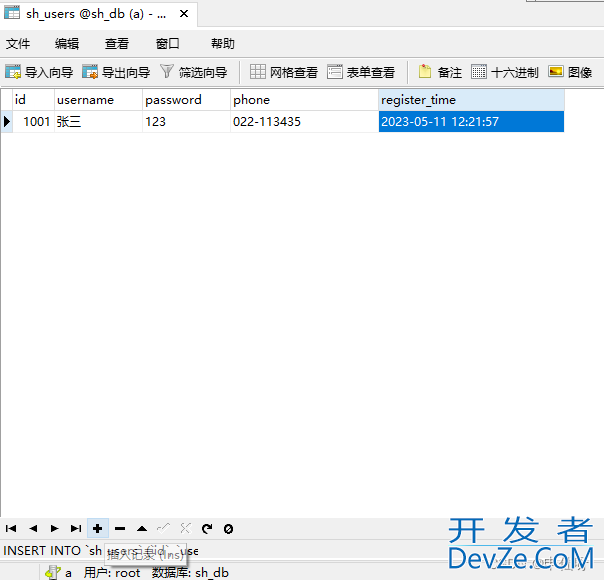The height and width of the screenshot is (580, 604).
Task: Open the 编辑 menu
Action: pyautogui.click(x=67, y=44)
